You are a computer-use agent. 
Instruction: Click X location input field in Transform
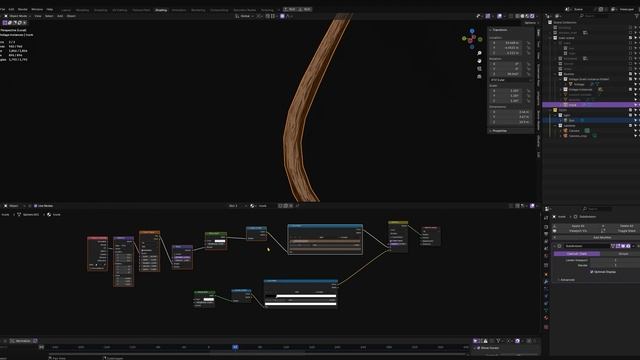(x=507, y=42)
